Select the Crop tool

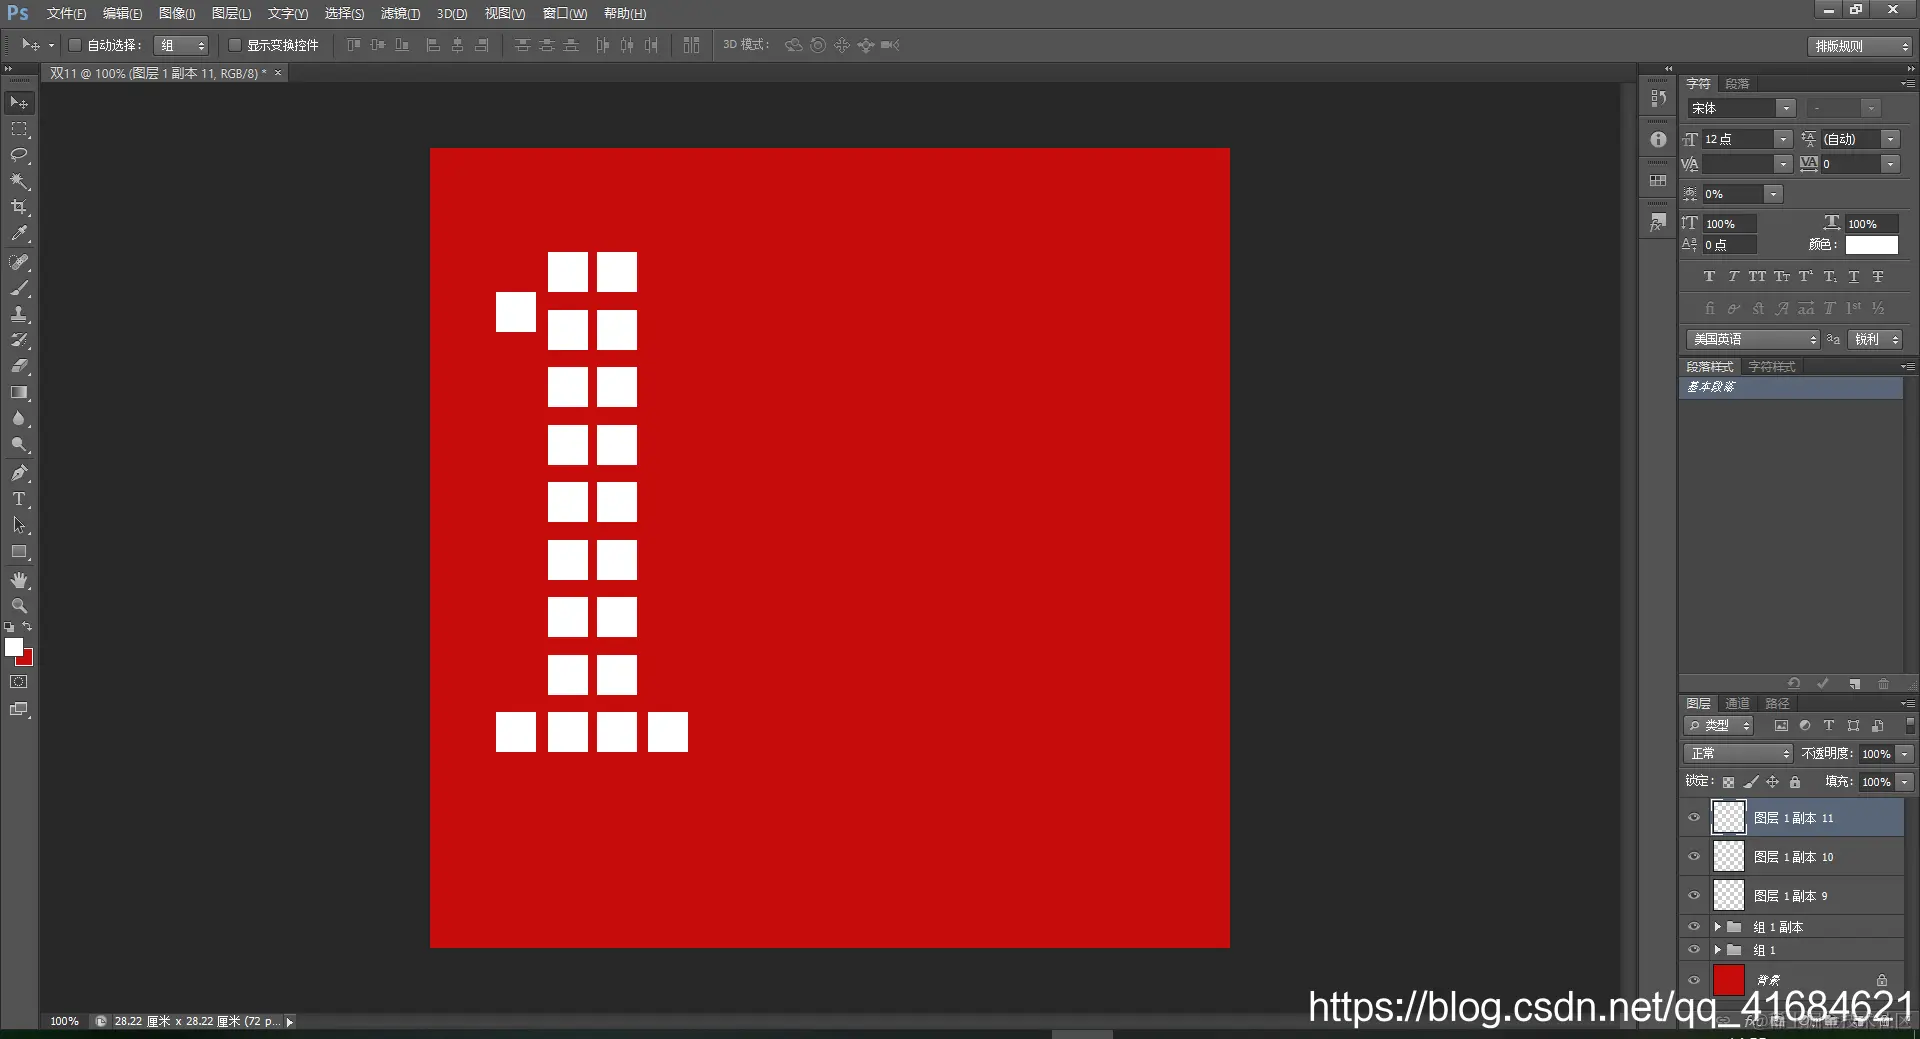(19, 207)
